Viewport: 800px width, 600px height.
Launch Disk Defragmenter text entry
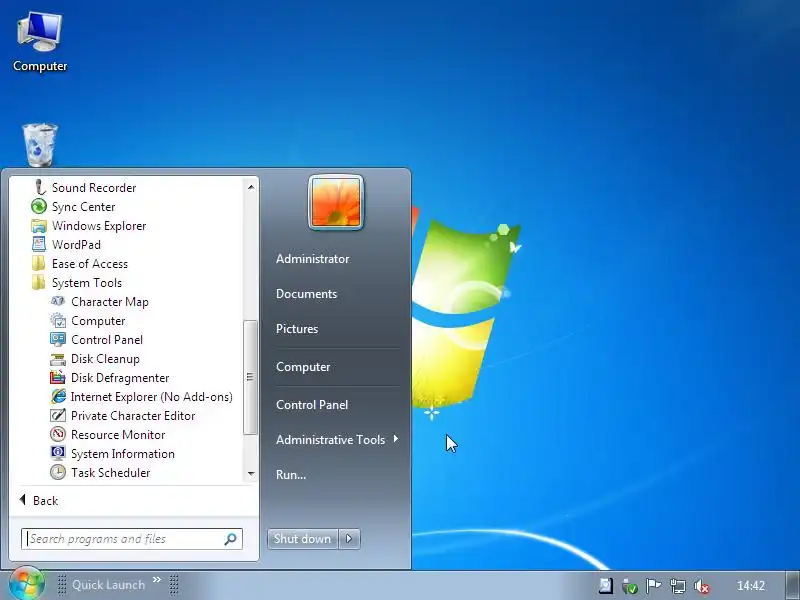coord(120,378)
